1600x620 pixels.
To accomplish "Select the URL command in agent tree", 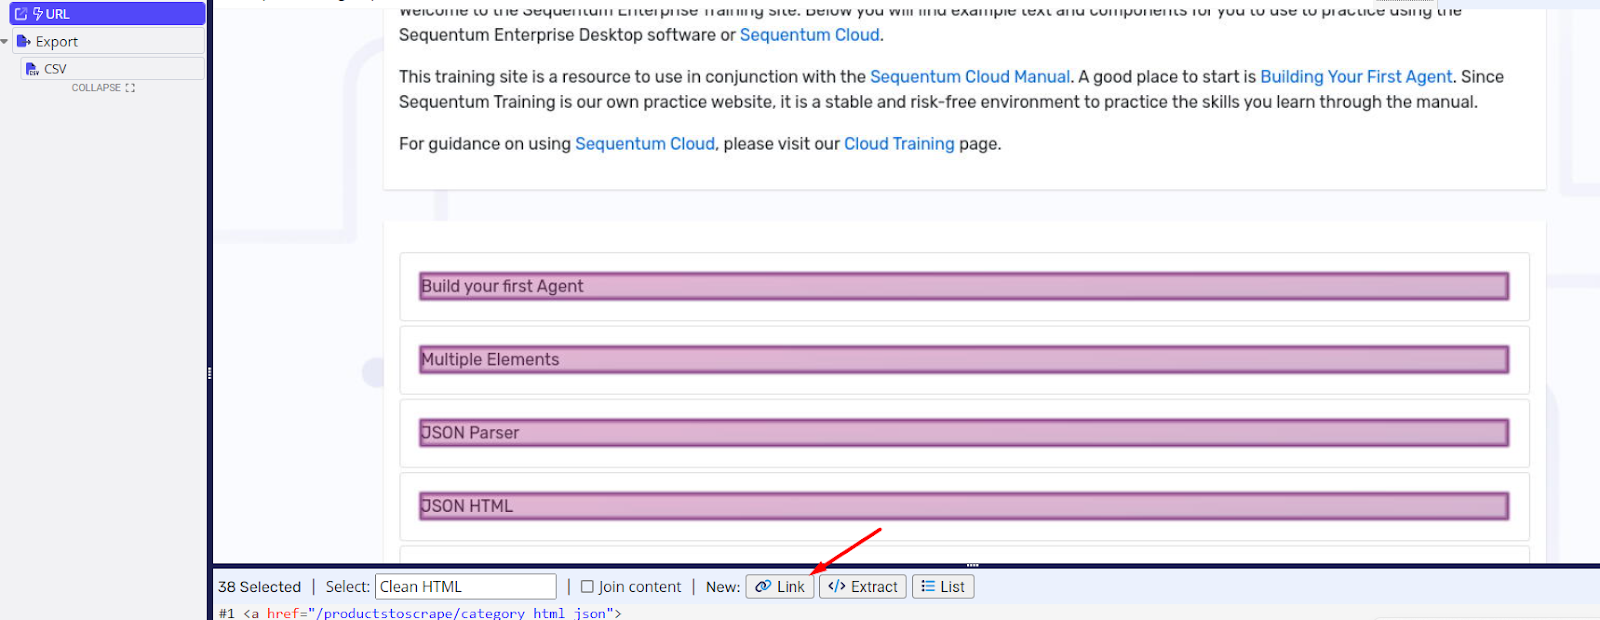I will point(107,14).
